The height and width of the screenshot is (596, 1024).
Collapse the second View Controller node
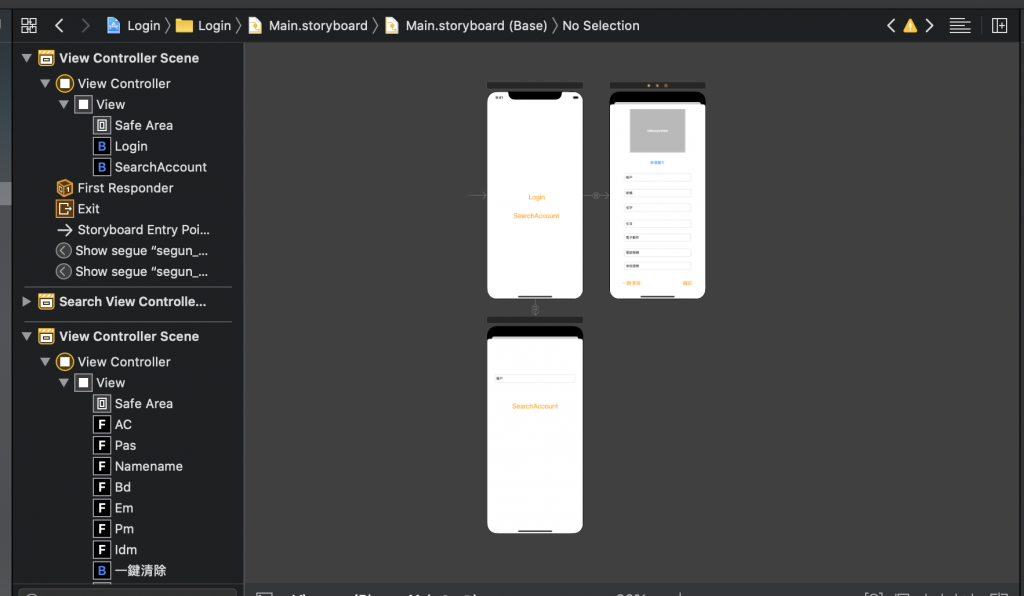(45, 362)
